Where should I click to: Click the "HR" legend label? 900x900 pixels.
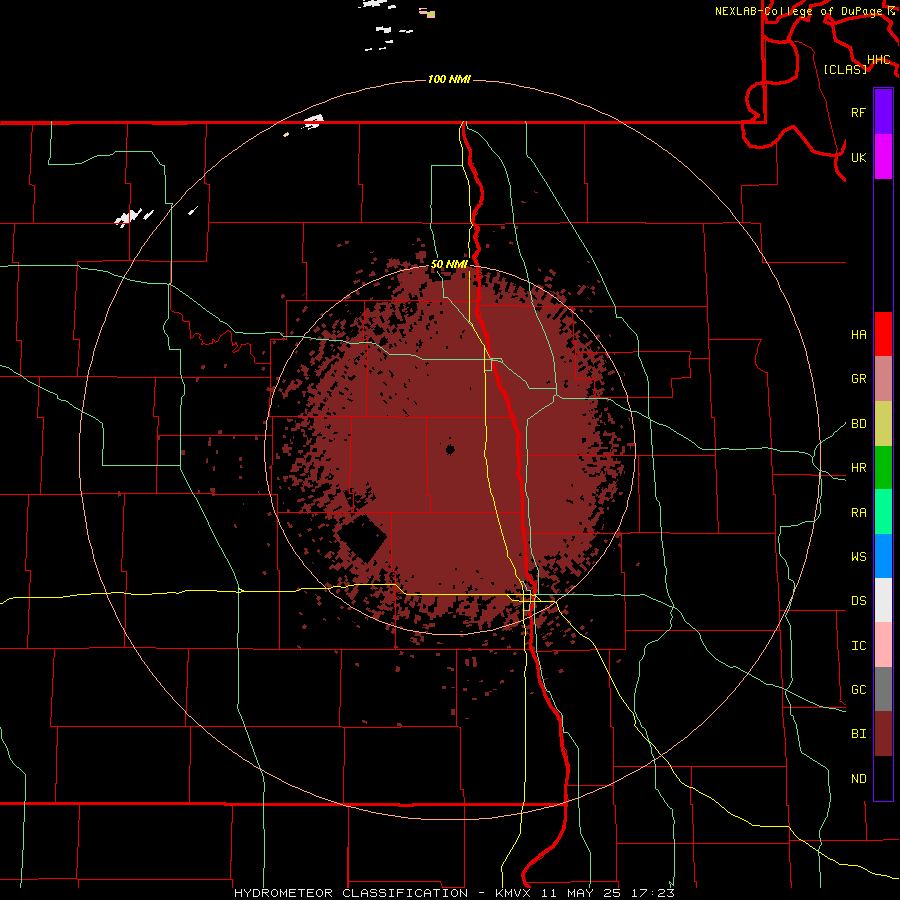point(858,468)
